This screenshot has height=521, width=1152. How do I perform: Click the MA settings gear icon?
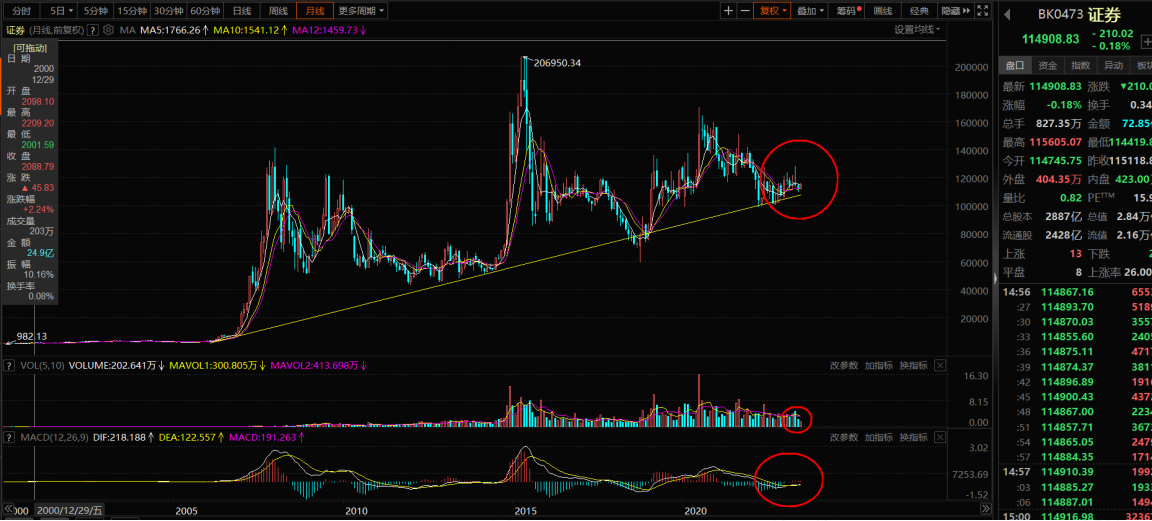[x=109, y=30]
